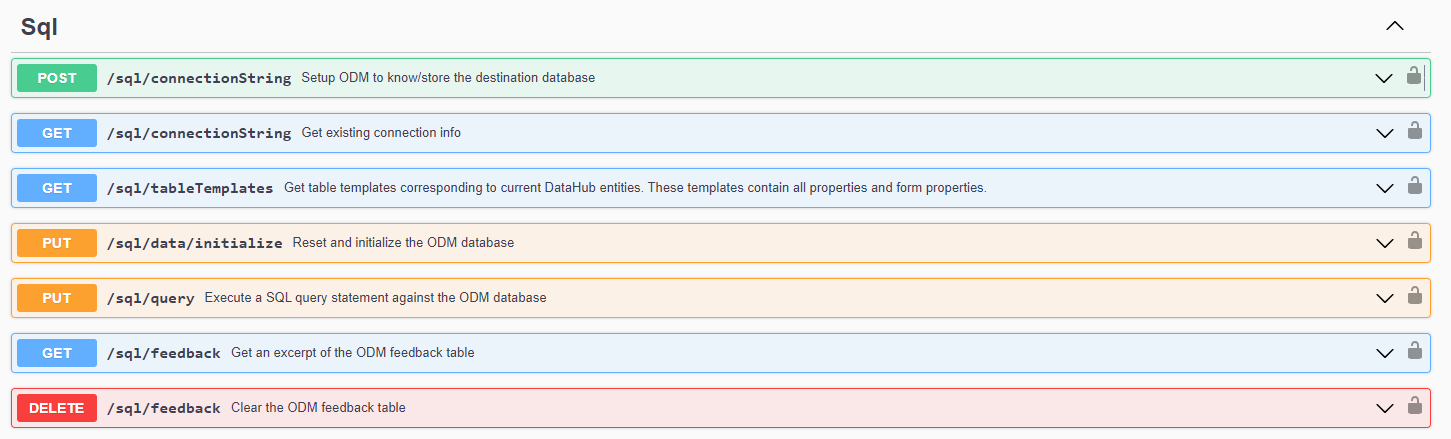Click lock icon on GET /sql/connectionString row
Image resolution: width=1451 pixels, height=439 pixels.
point(1414,131)
